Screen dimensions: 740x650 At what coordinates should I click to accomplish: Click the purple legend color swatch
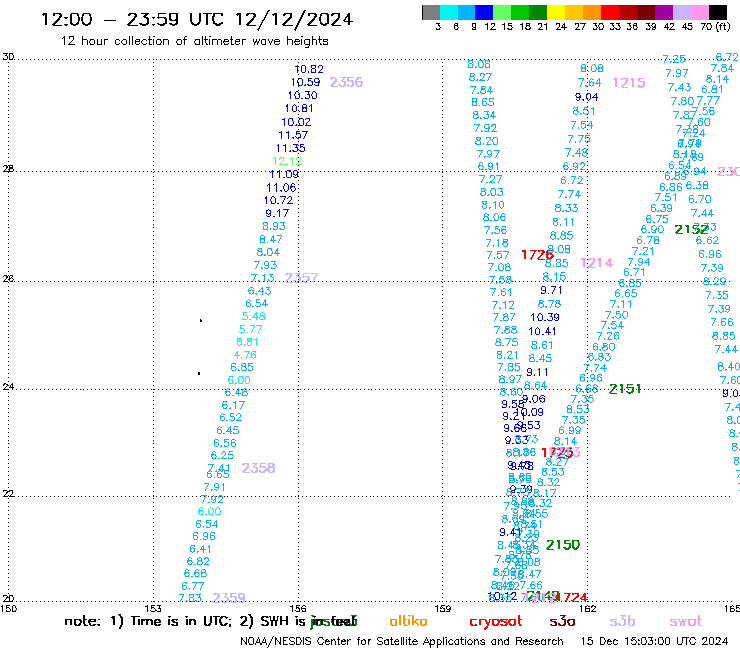pos(664,12)
